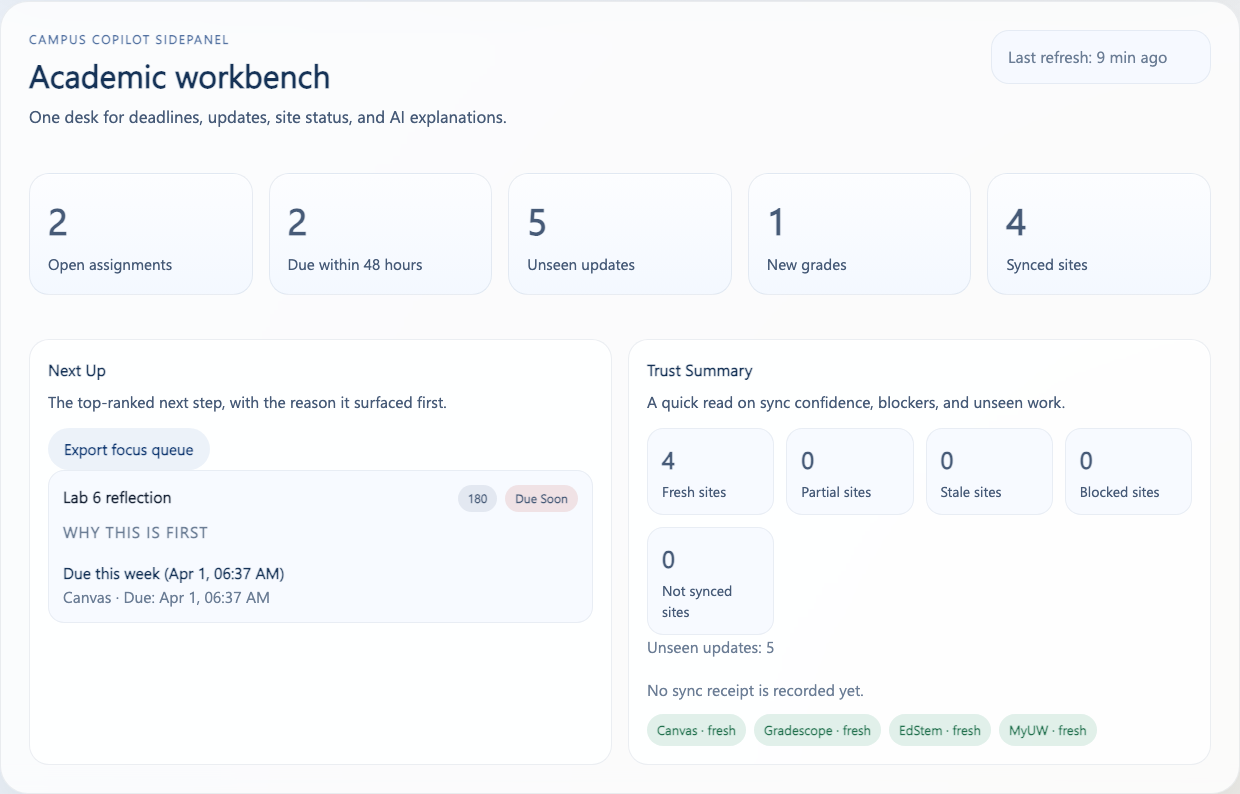Open the Lab 6 reflection task card
1240x794 pixels.
320,546
